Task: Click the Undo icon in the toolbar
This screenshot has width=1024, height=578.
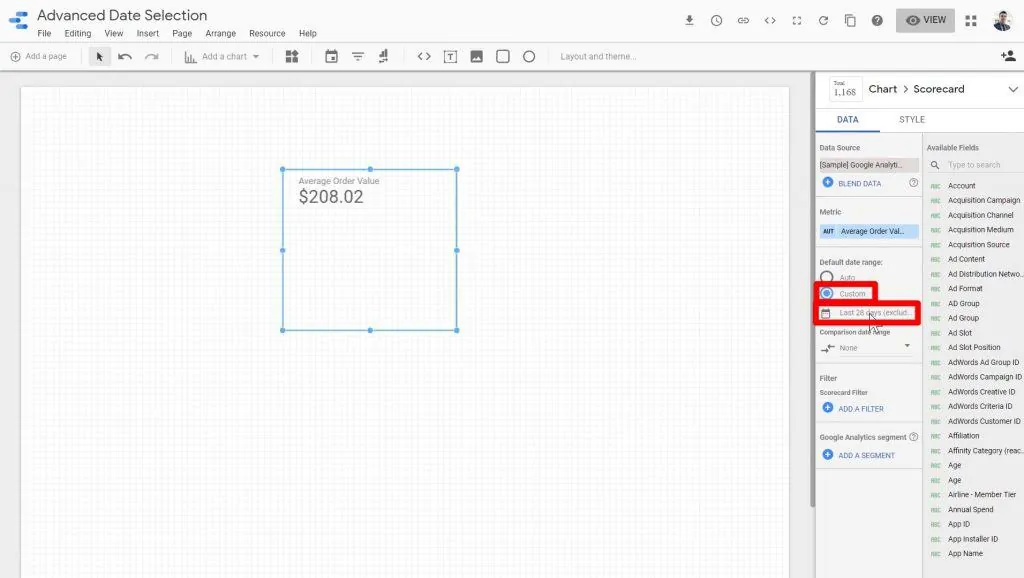Action: 124,56
